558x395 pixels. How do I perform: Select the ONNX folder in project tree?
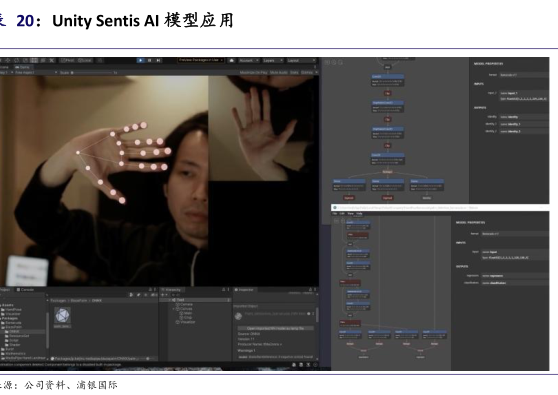12,331
